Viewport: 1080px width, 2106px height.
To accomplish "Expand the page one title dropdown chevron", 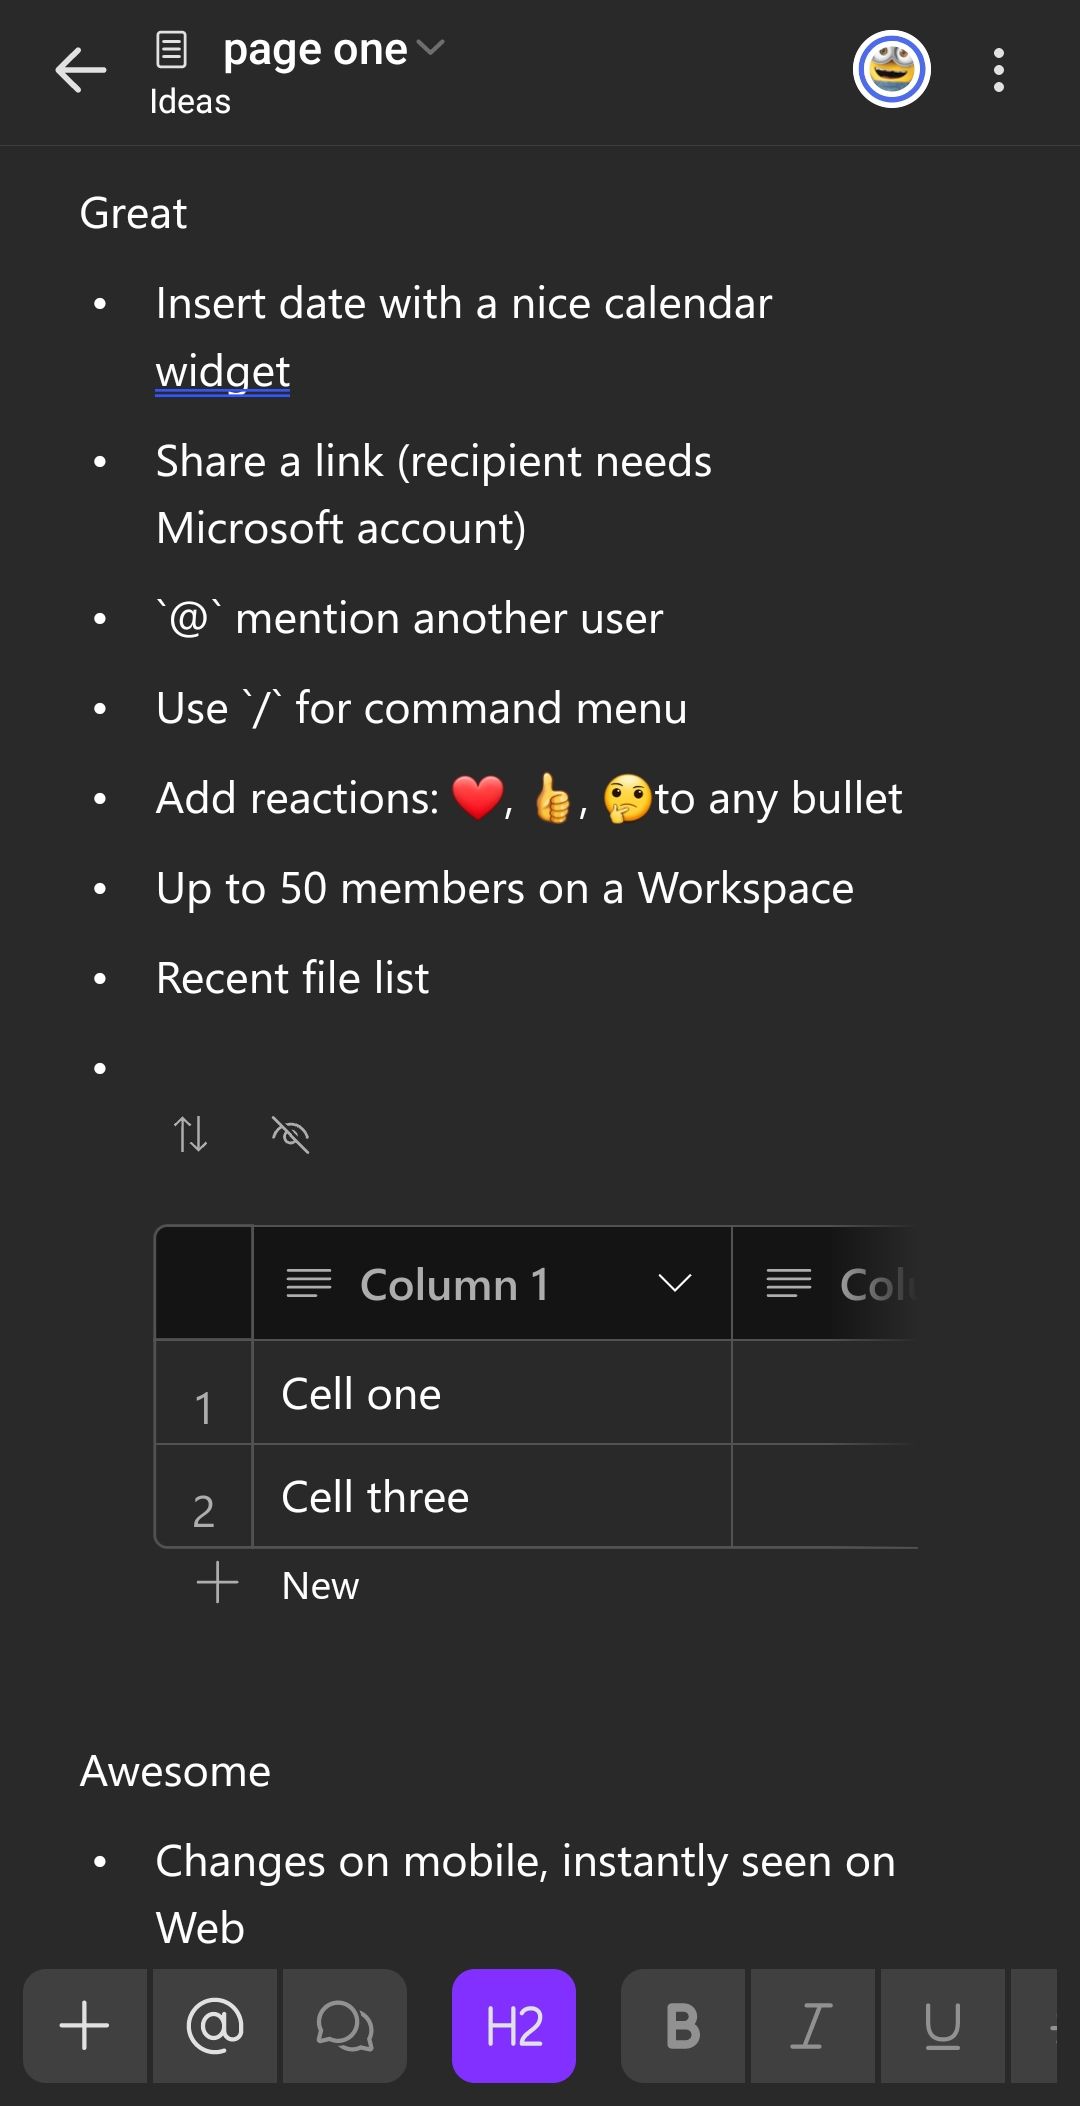I will [x=430, y=48].
